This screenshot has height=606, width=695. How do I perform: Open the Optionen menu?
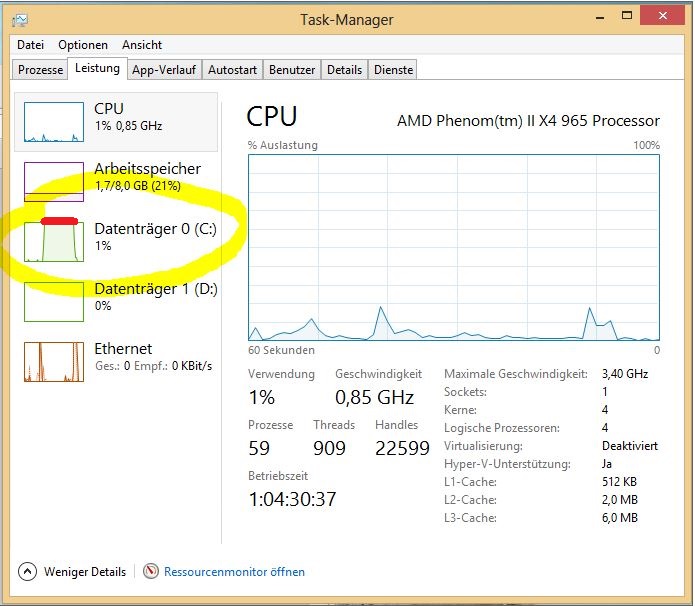coord(83,45)
